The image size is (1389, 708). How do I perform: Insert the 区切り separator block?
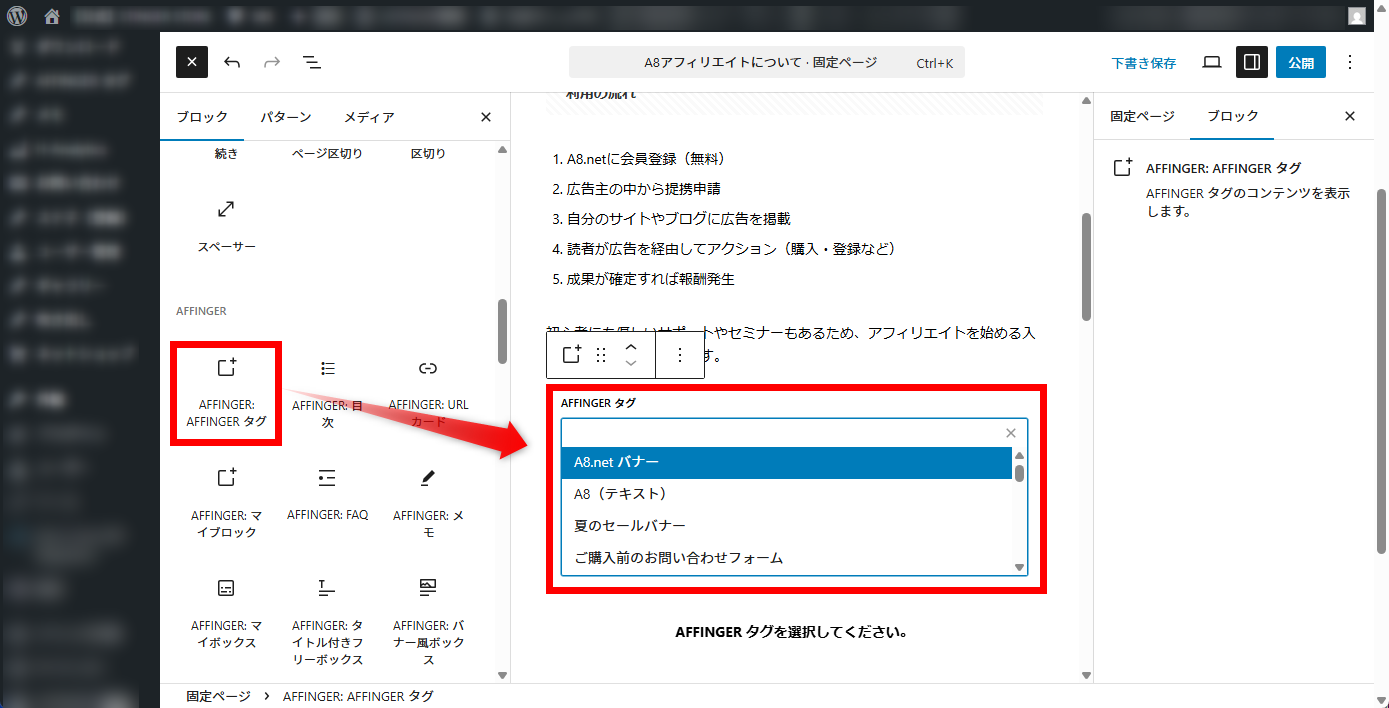point(428,154)
